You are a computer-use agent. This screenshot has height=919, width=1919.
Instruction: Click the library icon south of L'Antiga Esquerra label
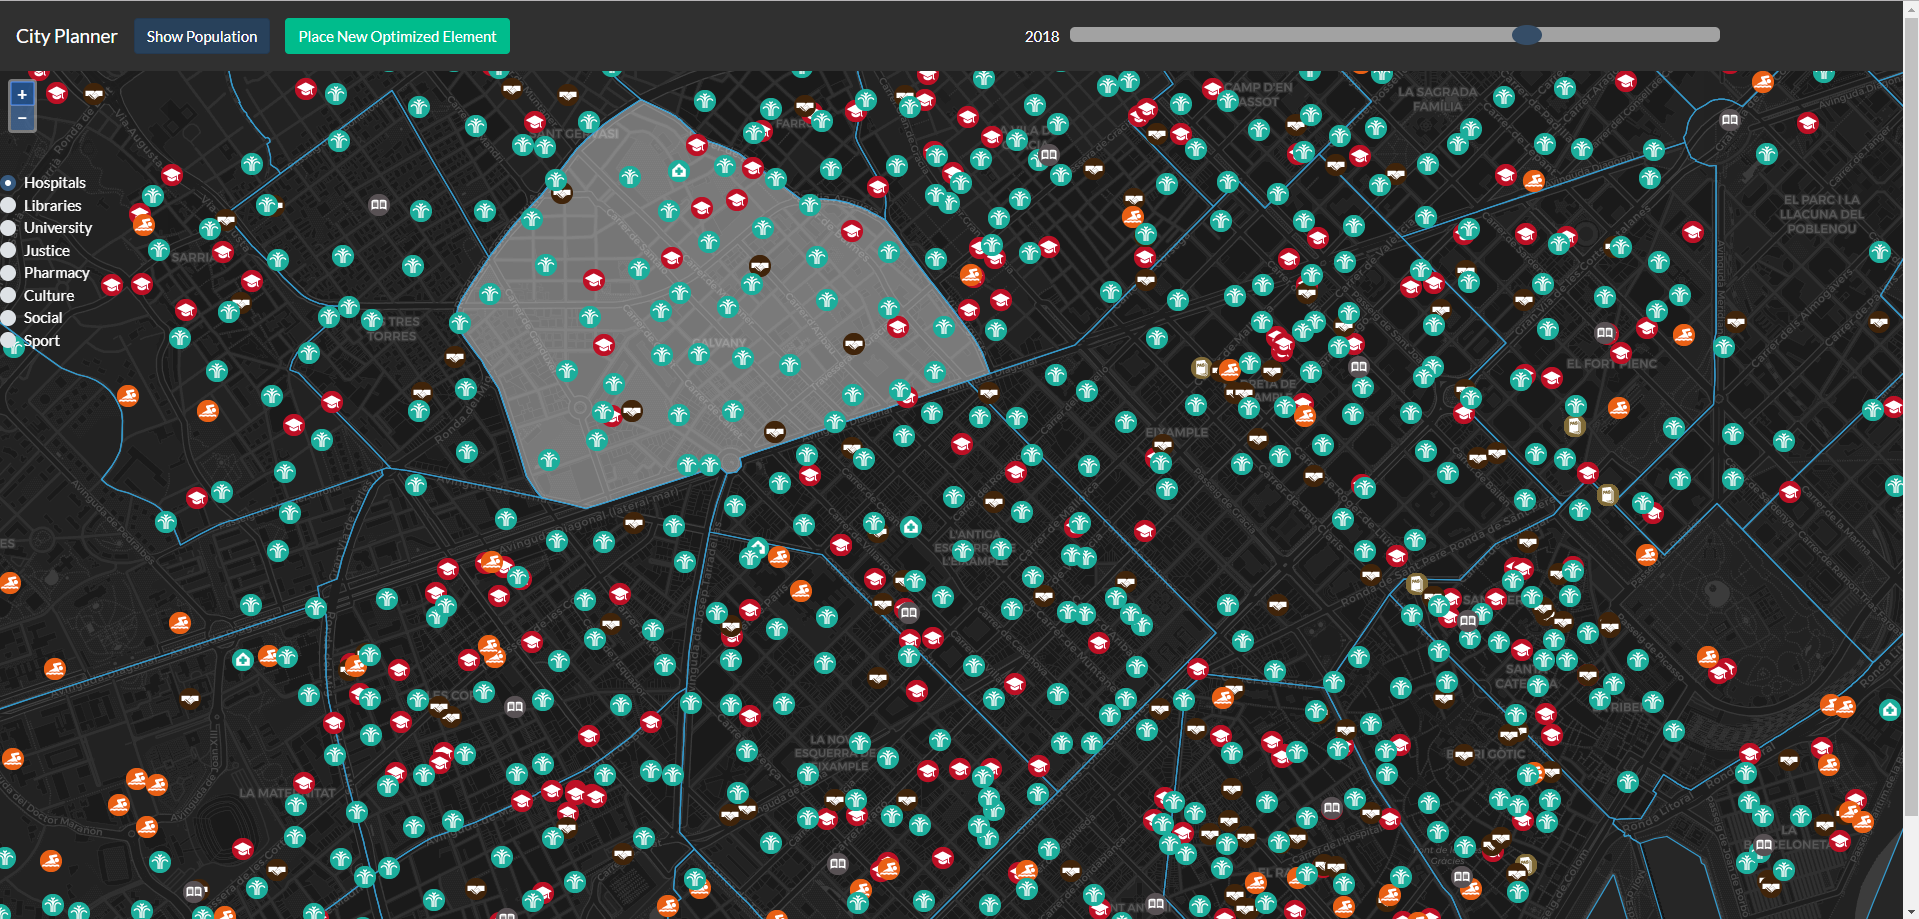pos(908,613)
